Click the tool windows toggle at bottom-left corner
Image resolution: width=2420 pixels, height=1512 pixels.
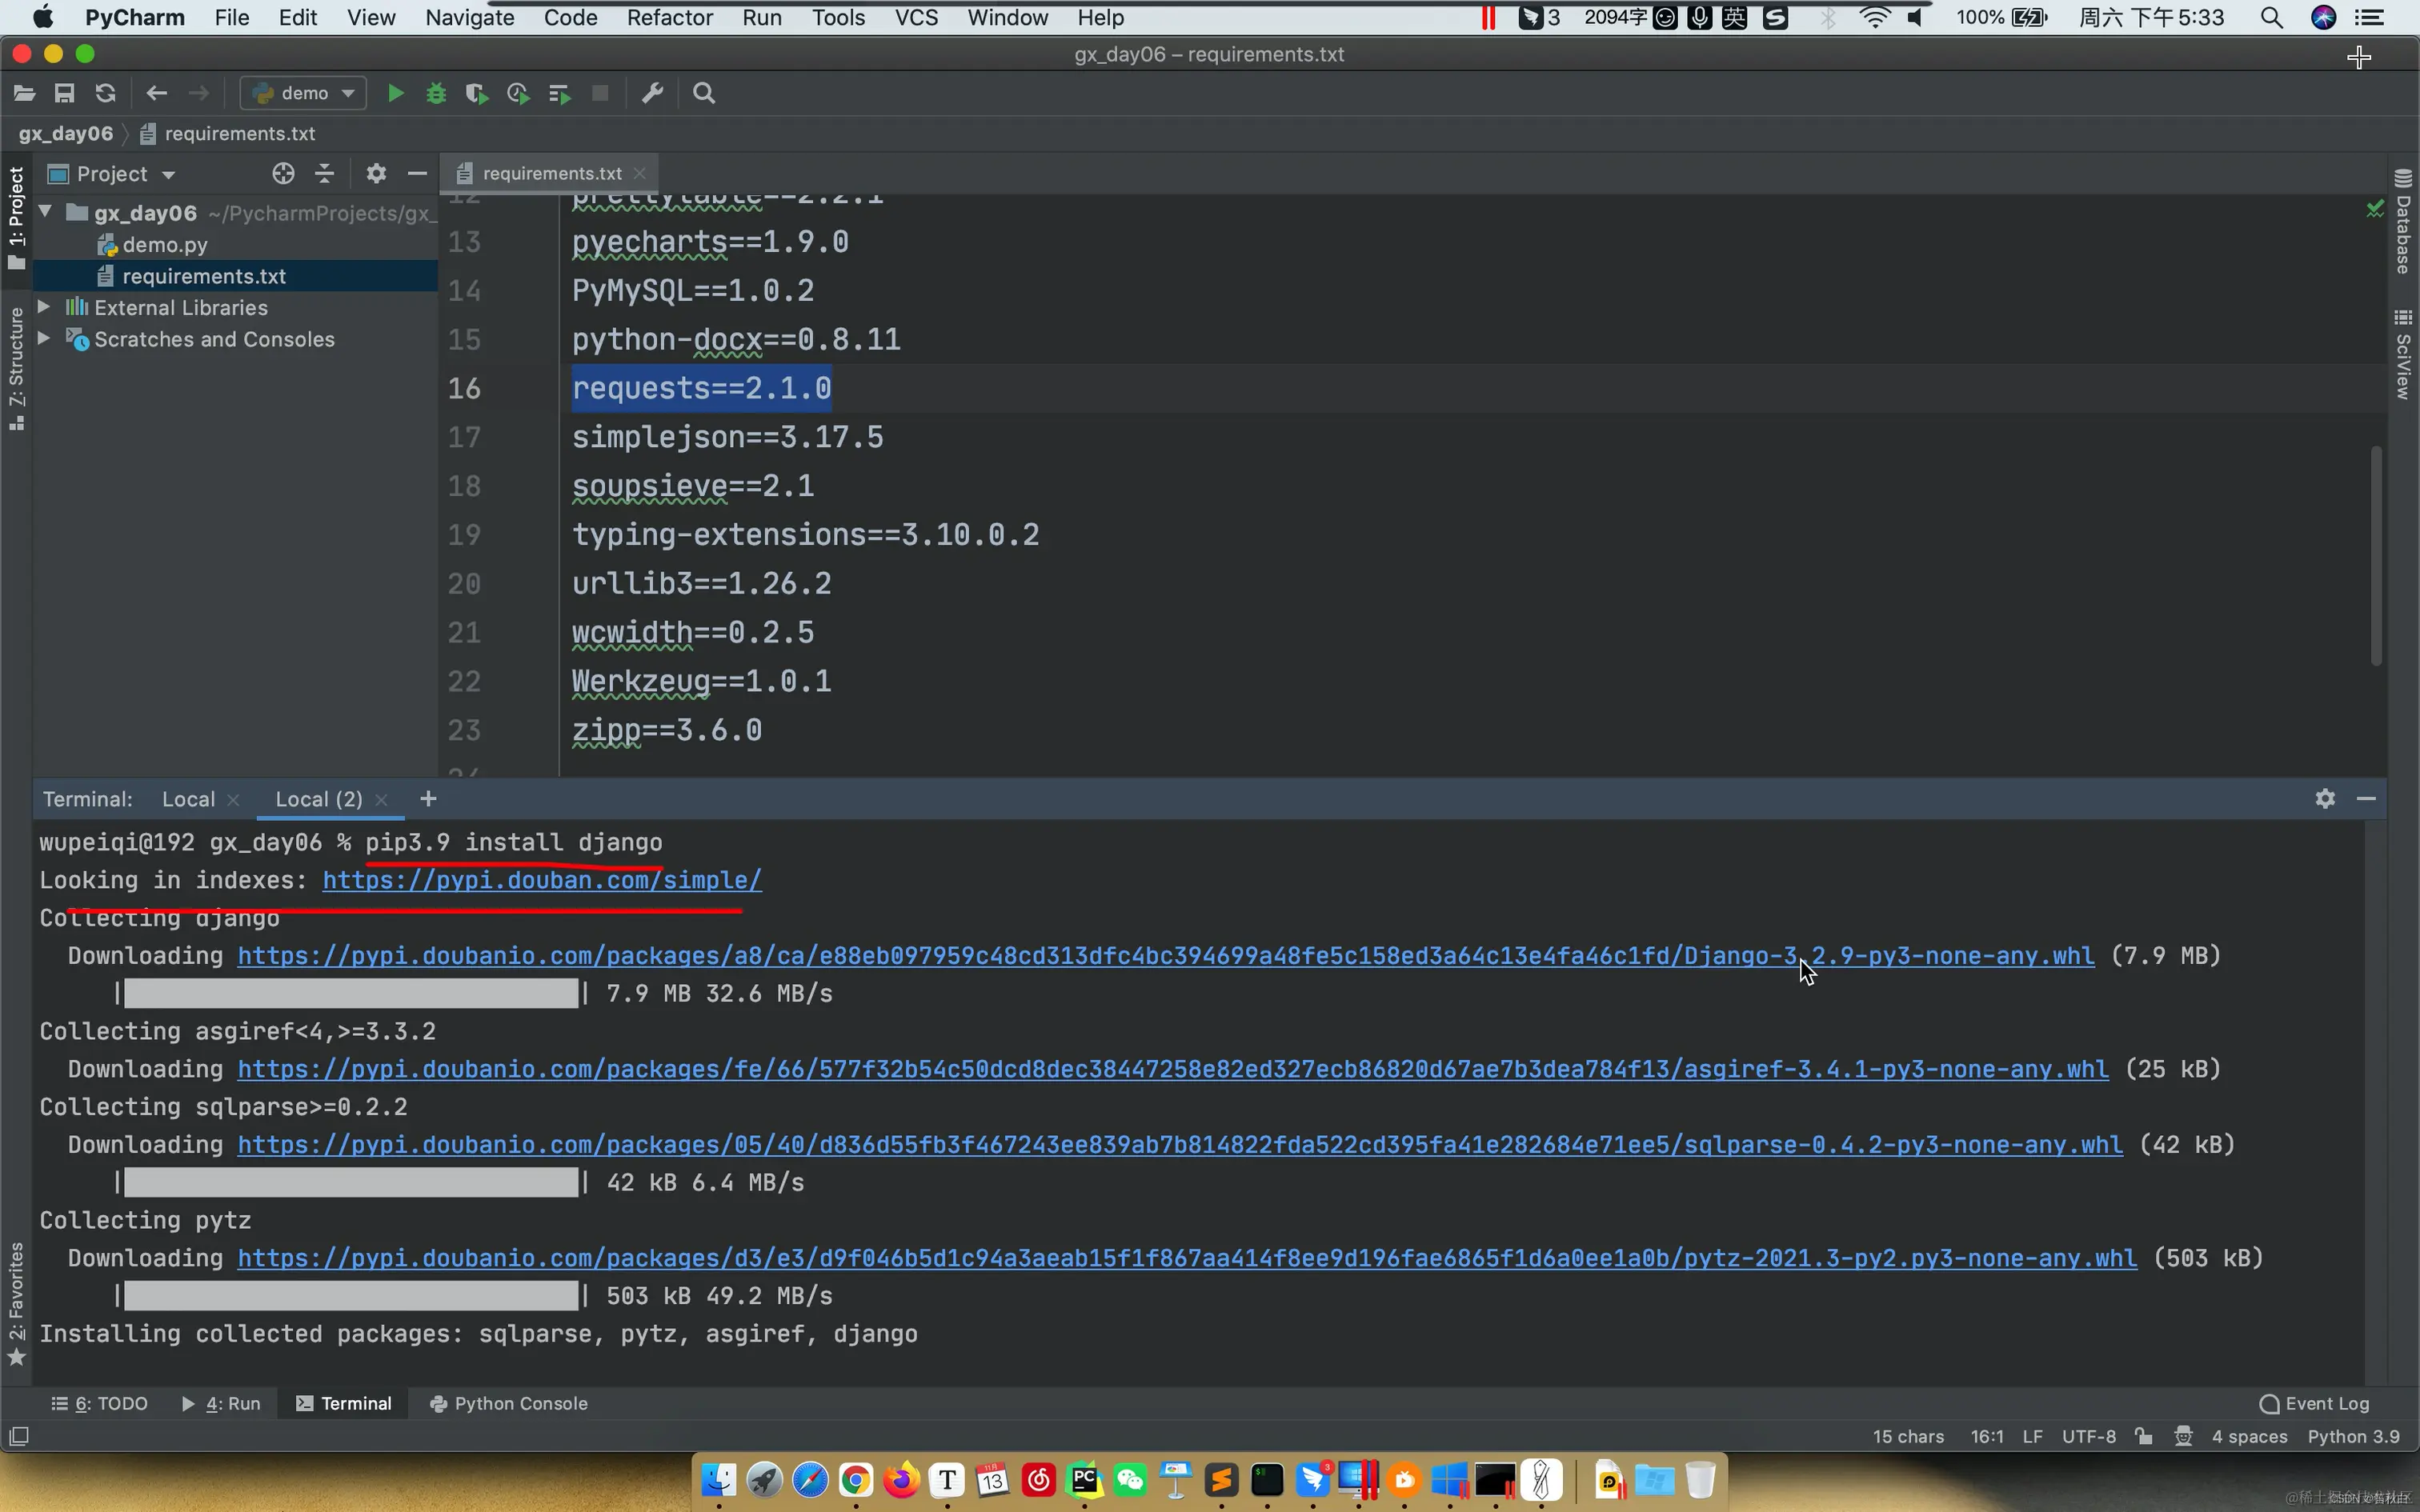19,1436
